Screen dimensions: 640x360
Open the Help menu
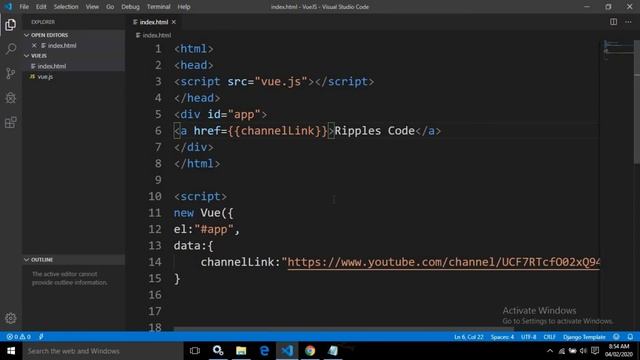point(184,7)
